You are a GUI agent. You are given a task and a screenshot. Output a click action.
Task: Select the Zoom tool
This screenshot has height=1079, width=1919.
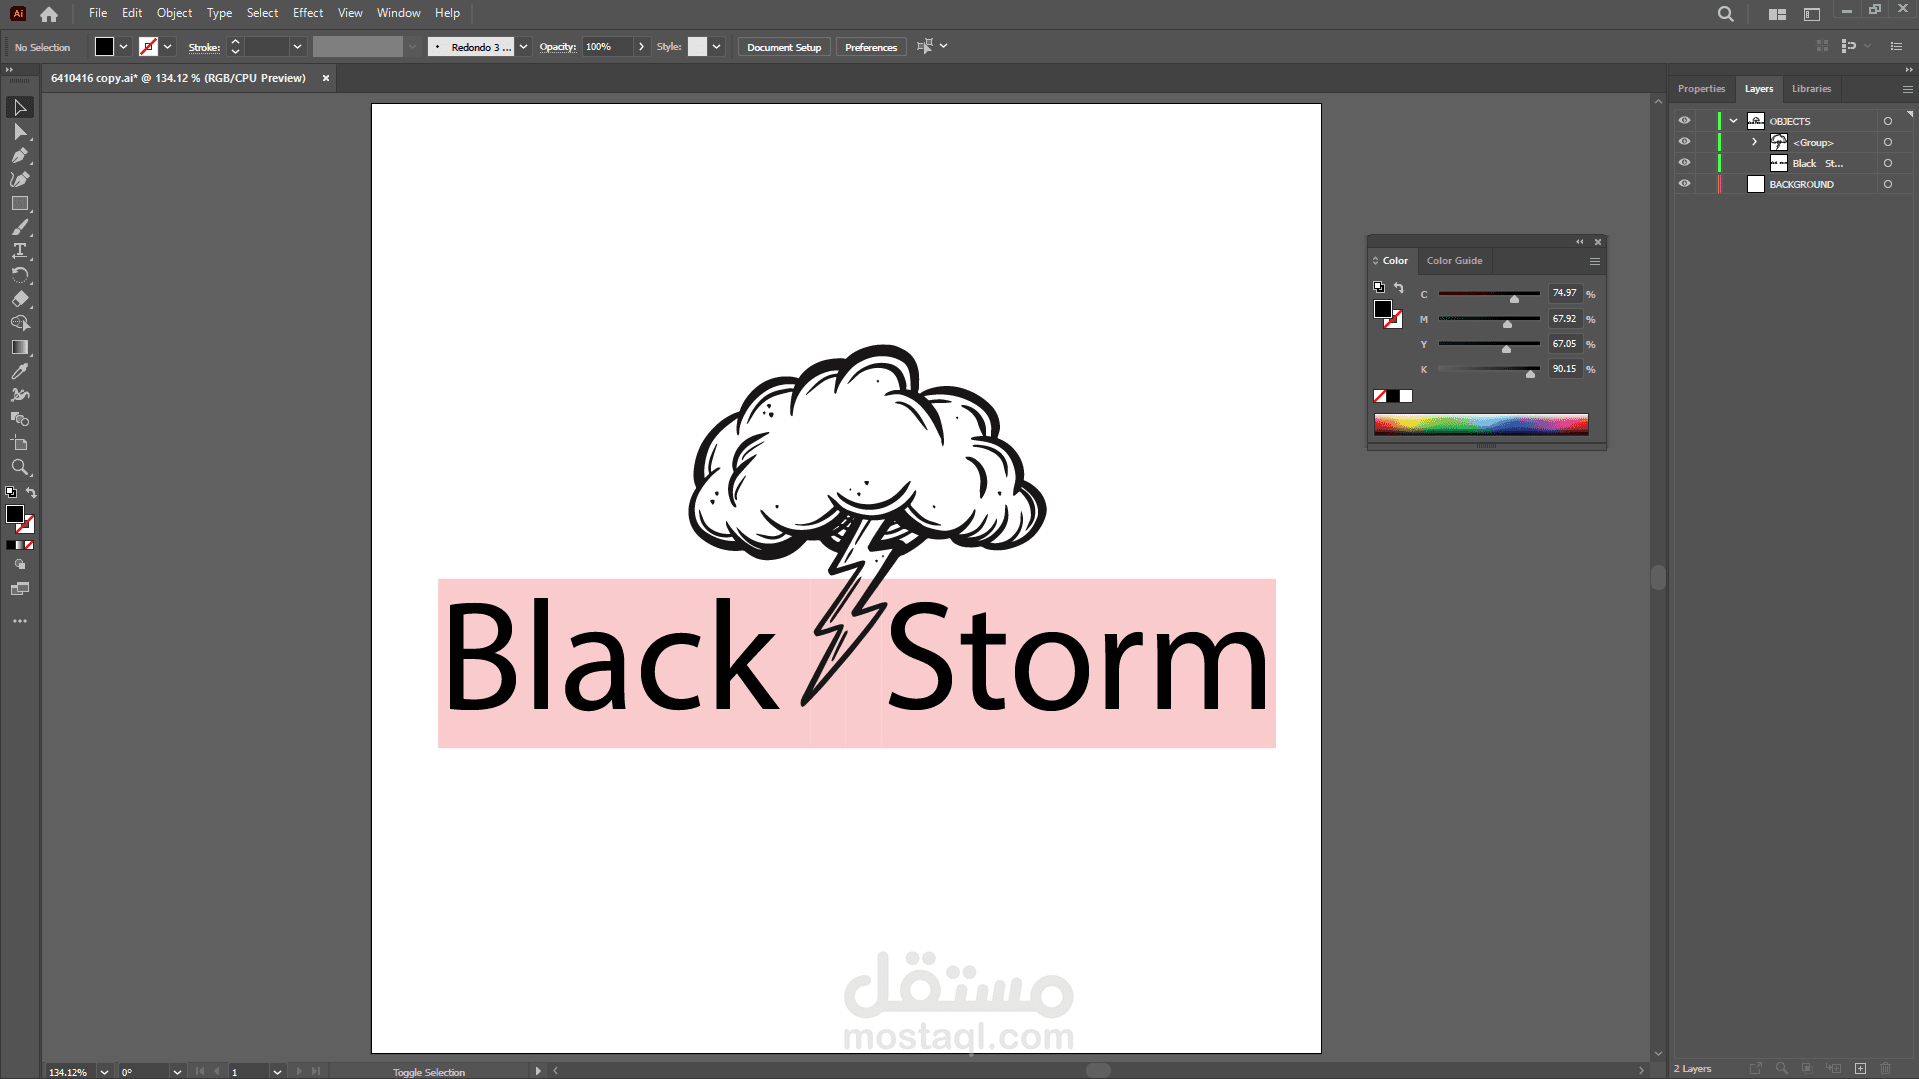[20, 467]
